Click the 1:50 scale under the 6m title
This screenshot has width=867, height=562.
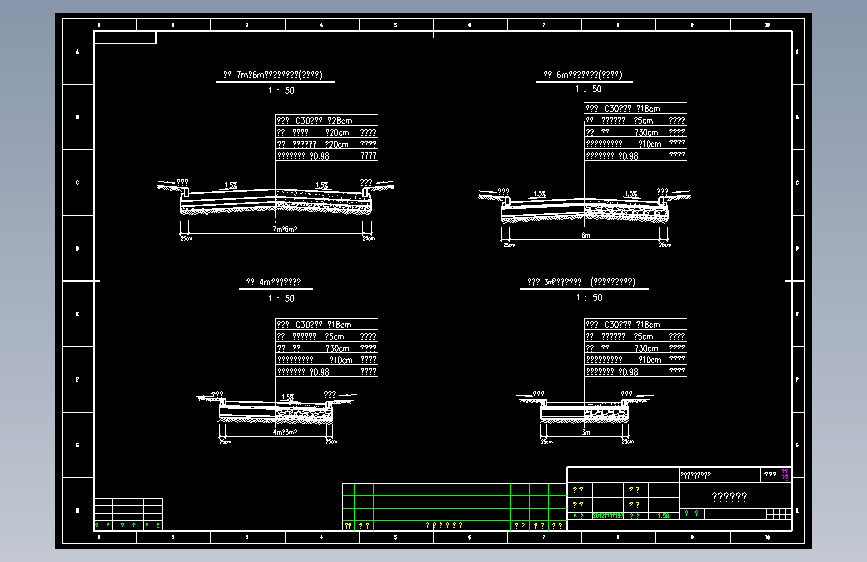[588, 89]
